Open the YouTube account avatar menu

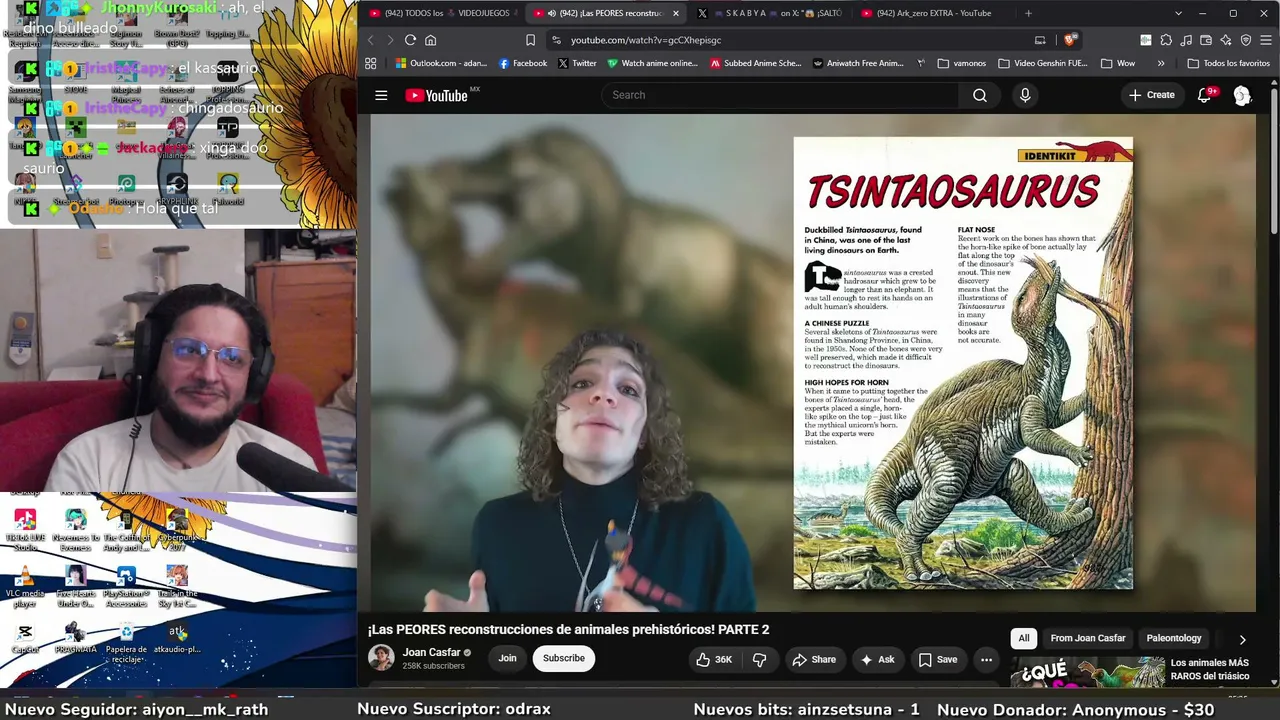1242,95
